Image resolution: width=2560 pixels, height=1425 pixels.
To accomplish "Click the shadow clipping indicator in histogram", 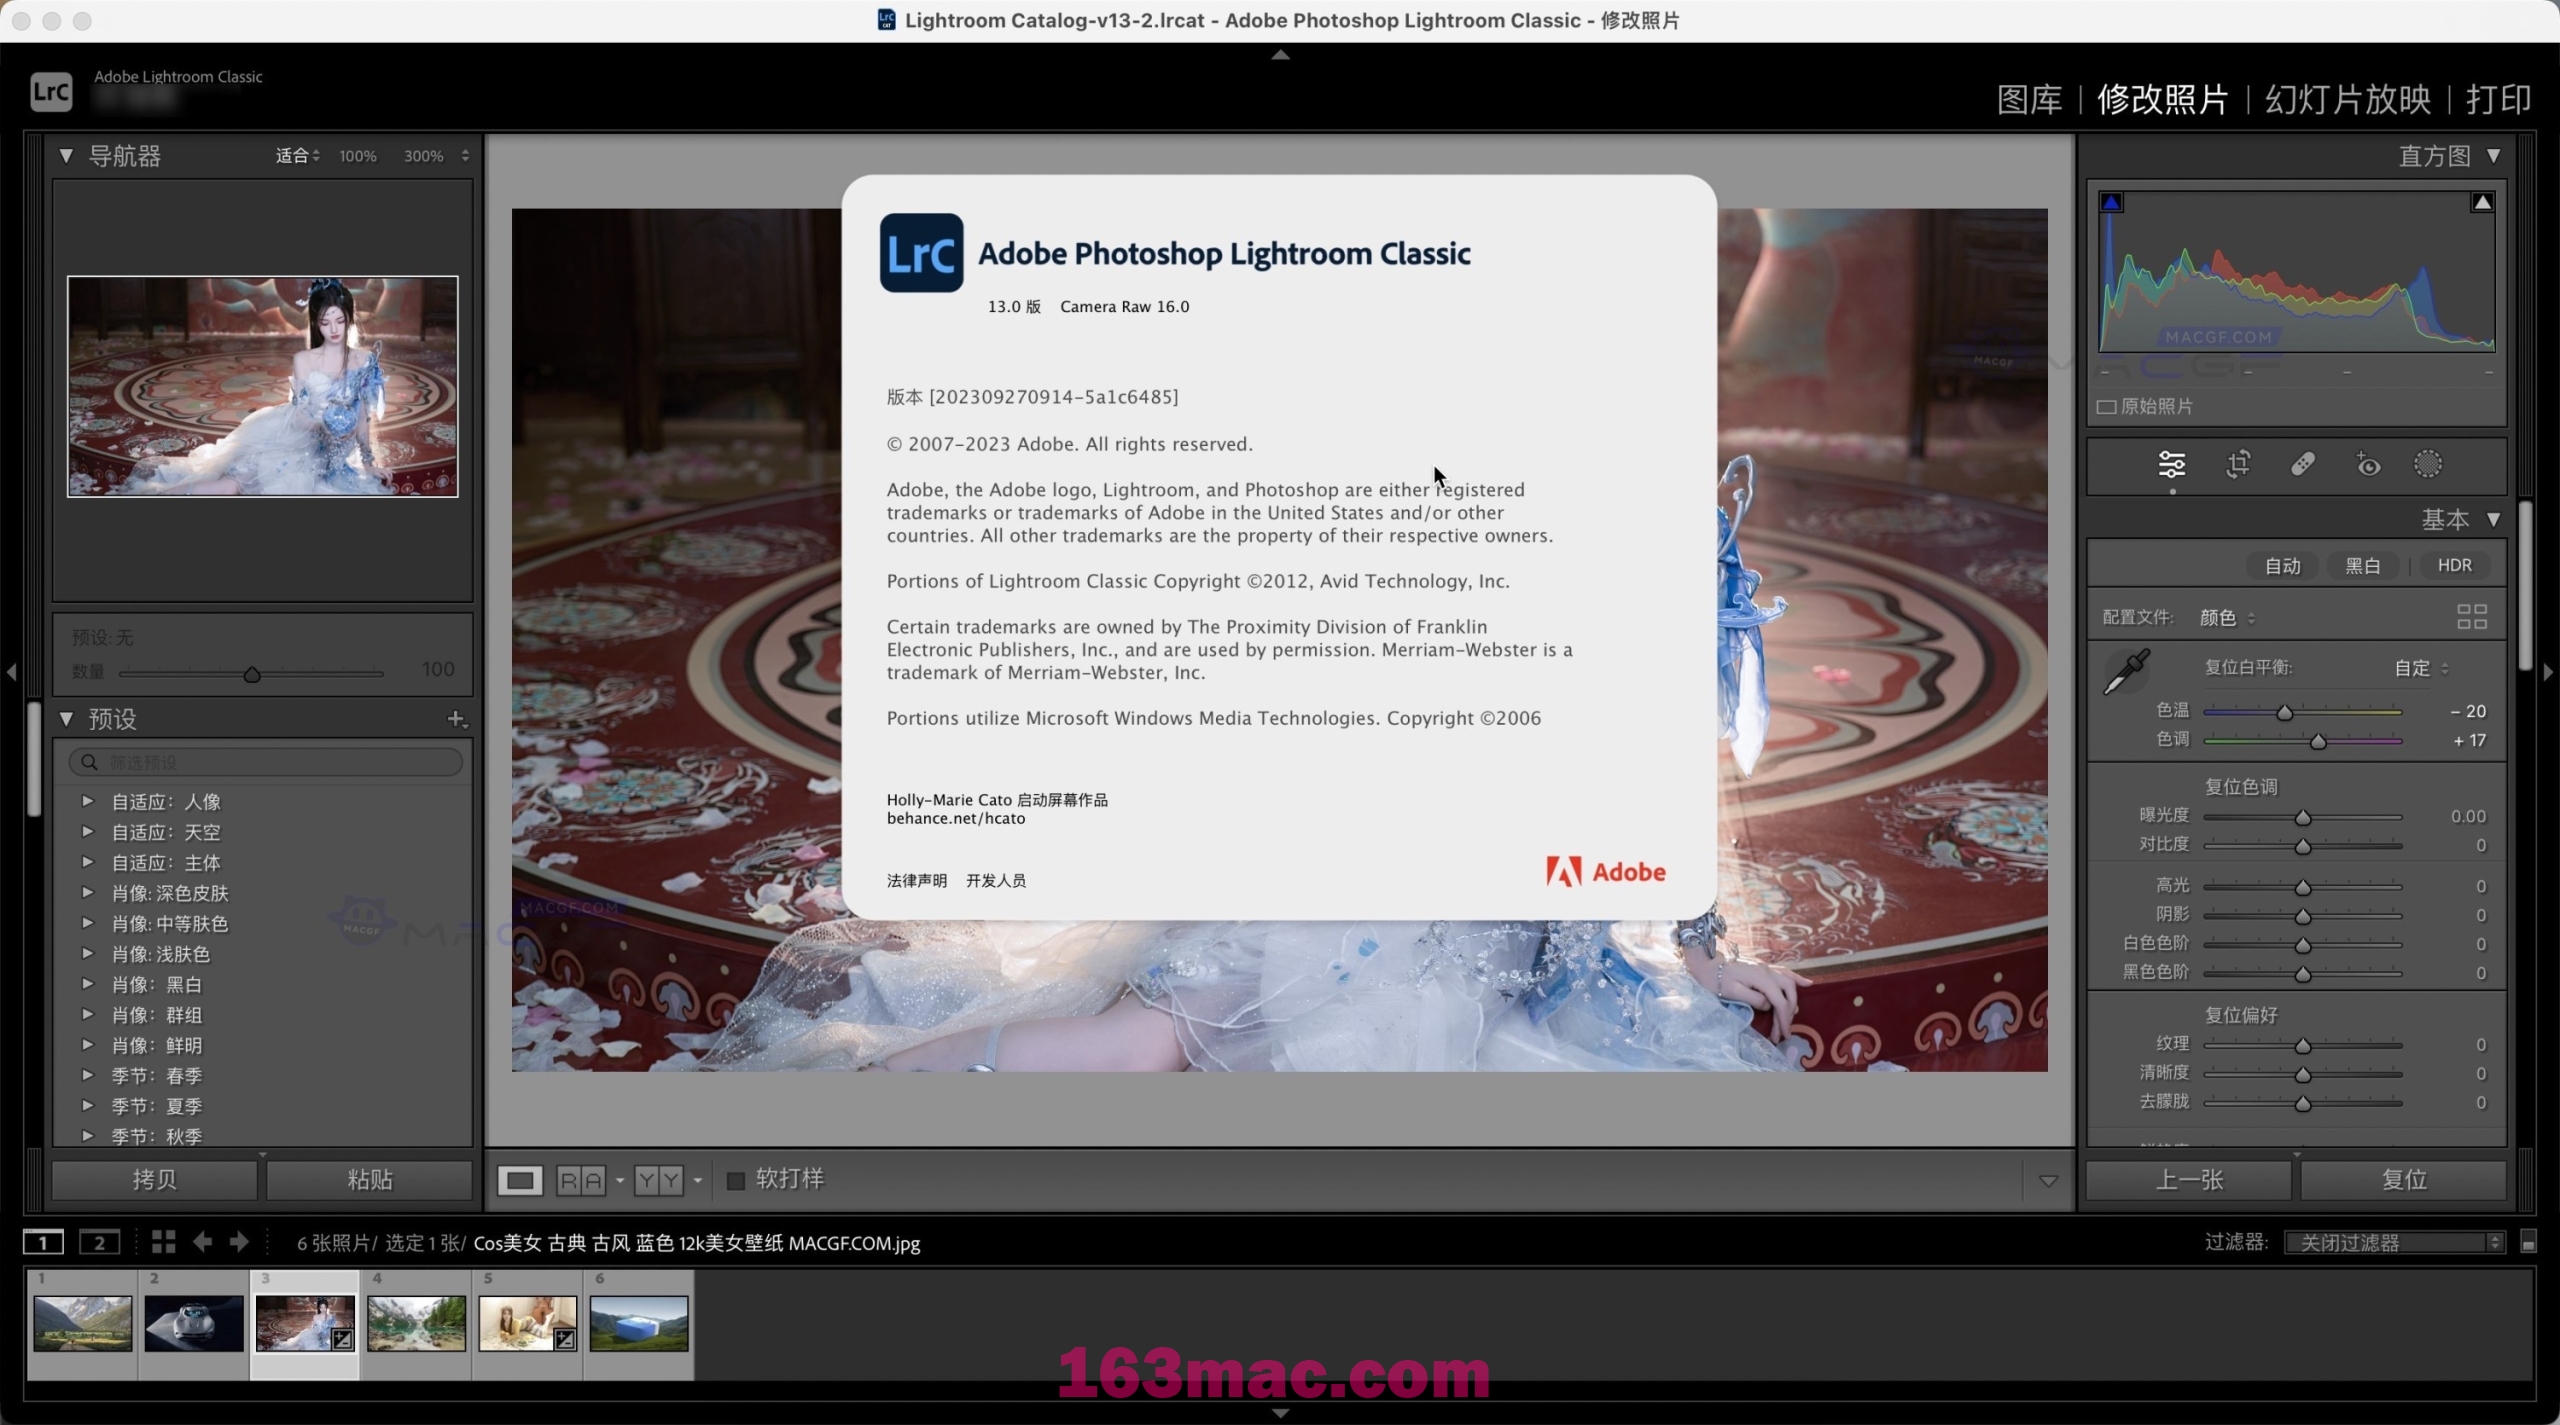I will [2111, 202].
